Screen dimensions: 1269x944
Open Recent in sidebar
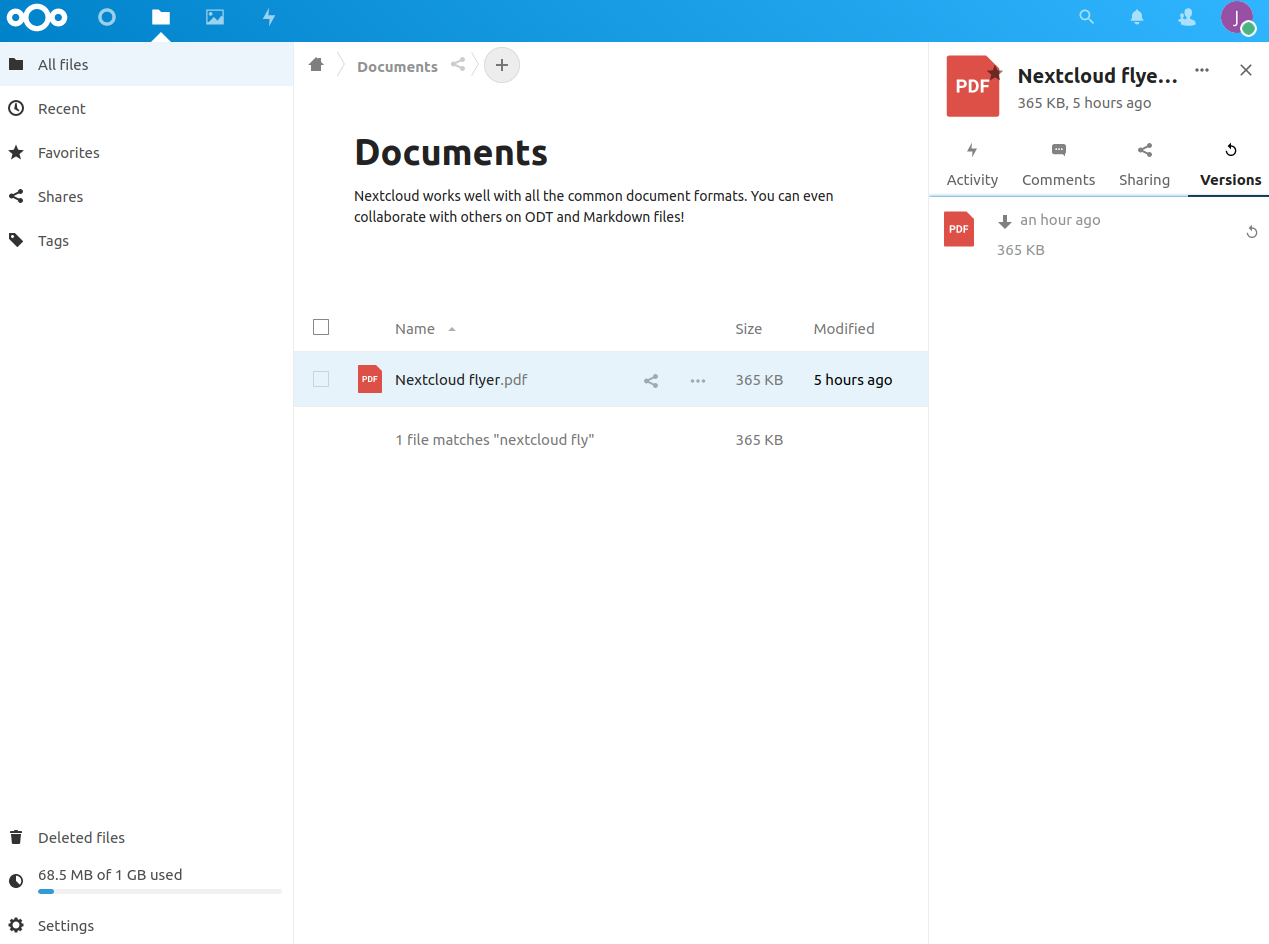pos(146,108)
